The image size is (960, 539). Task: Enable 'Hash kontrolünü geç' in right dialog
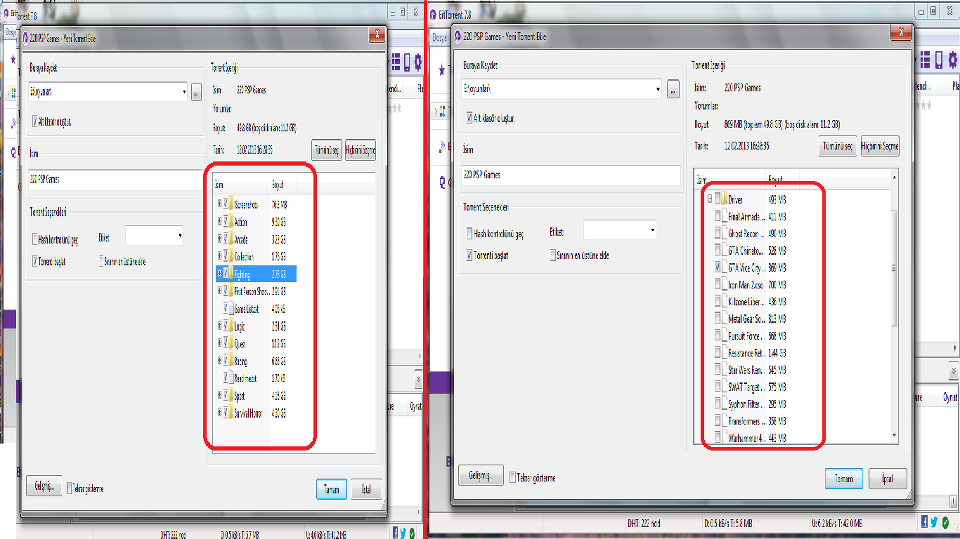[470, 233]
